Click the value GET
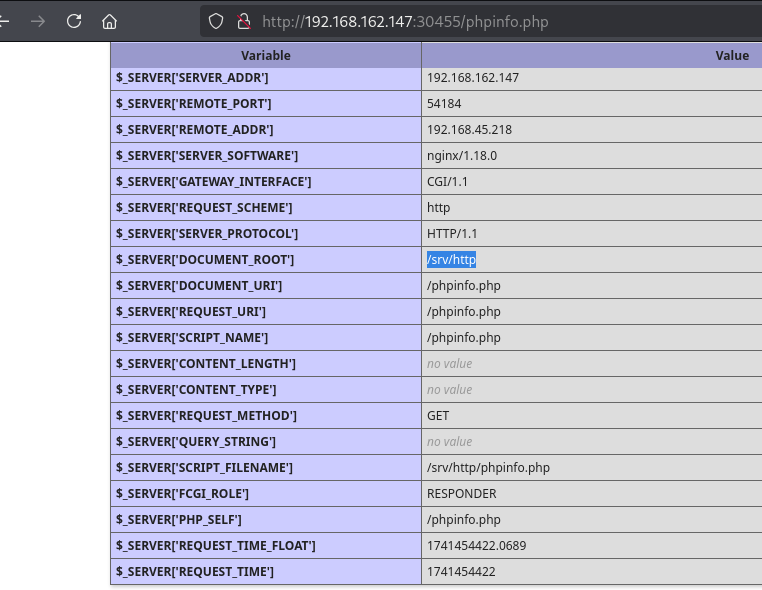This screenshot has width=762, height=590. click(438, 416)
